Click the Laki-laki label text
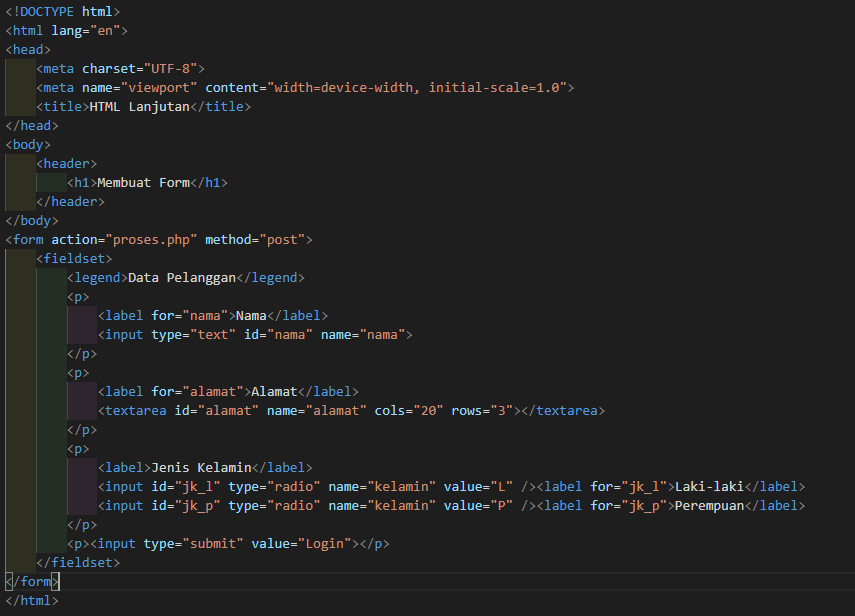Viewport: 855px width, 616px height. point(709,487)
